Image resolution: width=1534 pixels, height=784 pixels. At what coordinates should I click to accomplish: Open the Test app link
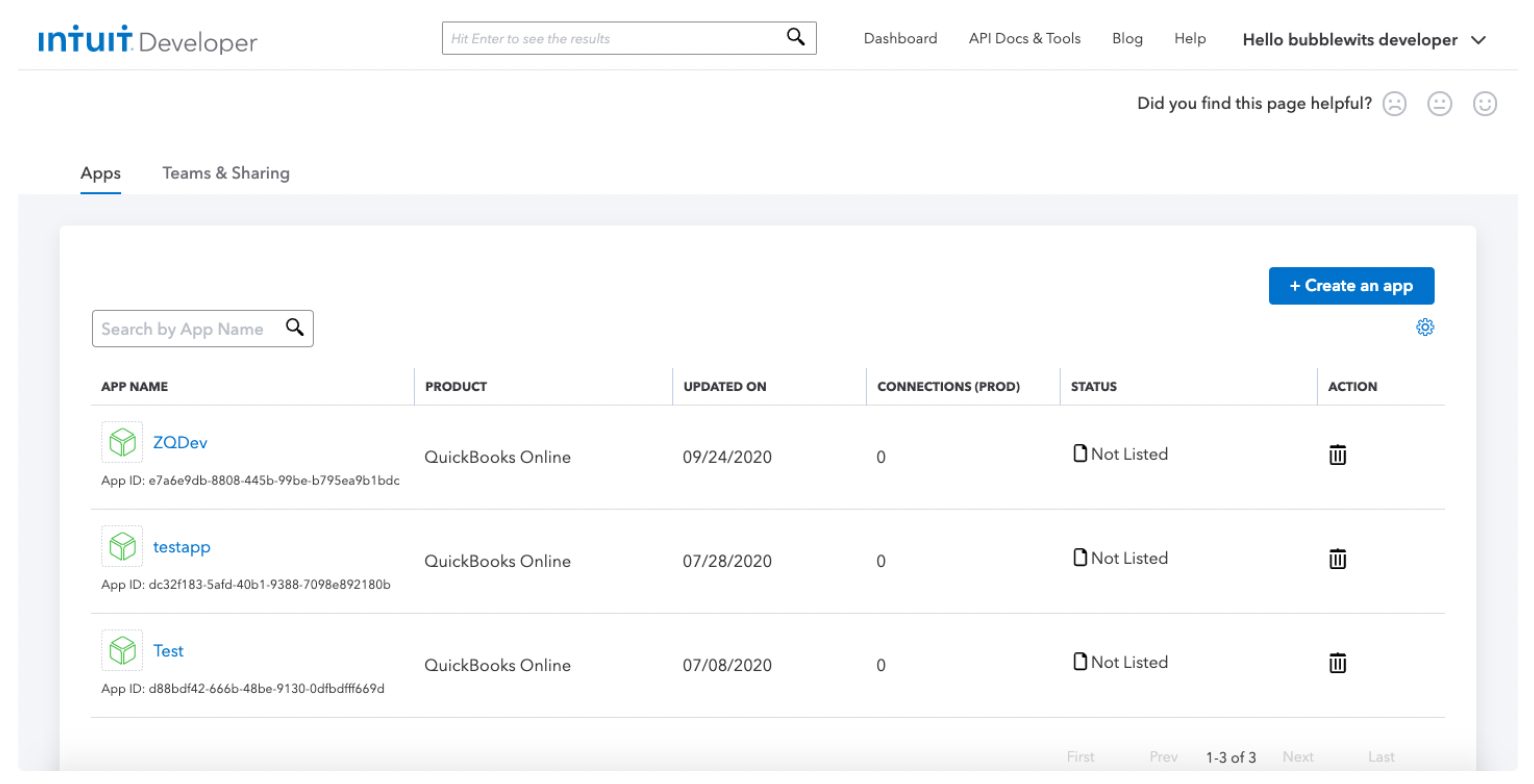pyautogui.click(x=168, y=651)
